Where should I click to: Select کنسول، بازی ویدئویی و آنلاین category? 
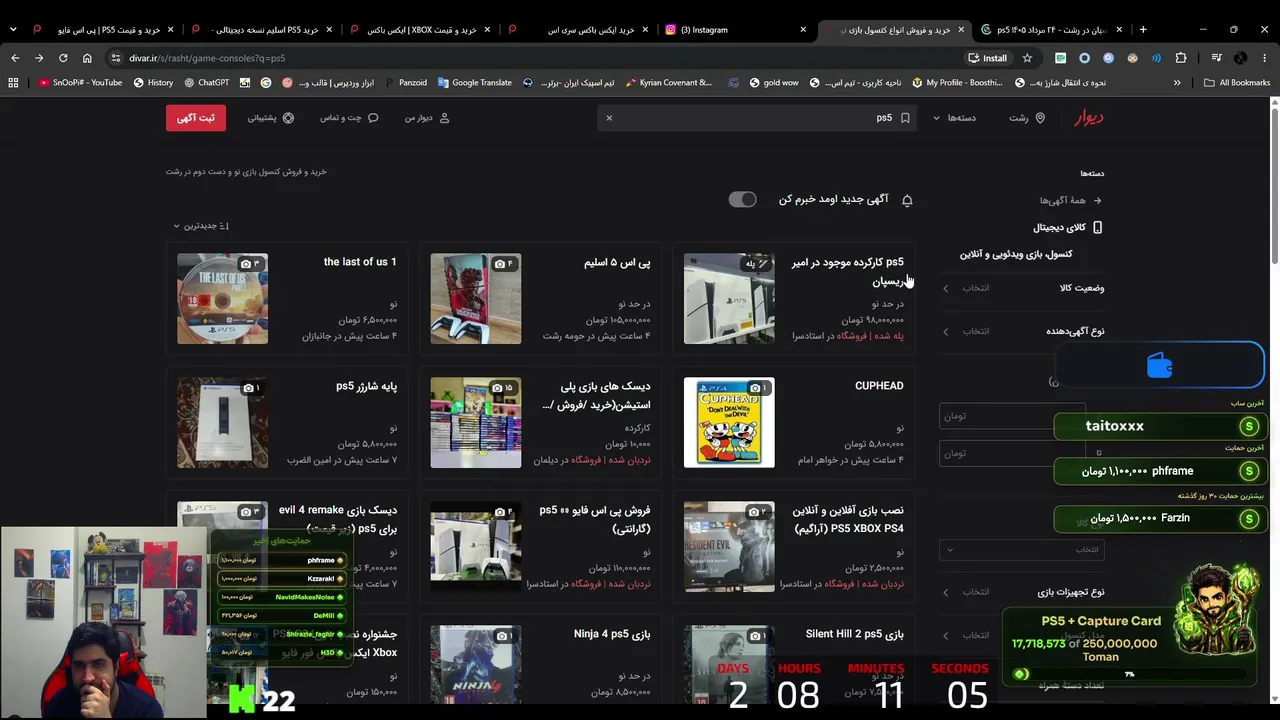[1016, 254]
